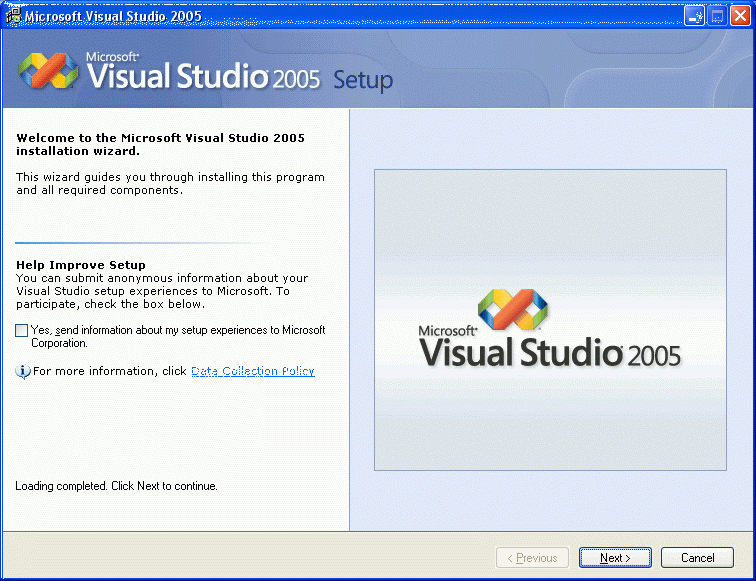
Task: Click the "Loading completed" status message
Action: pyautogui.click(x=116, y=486)
